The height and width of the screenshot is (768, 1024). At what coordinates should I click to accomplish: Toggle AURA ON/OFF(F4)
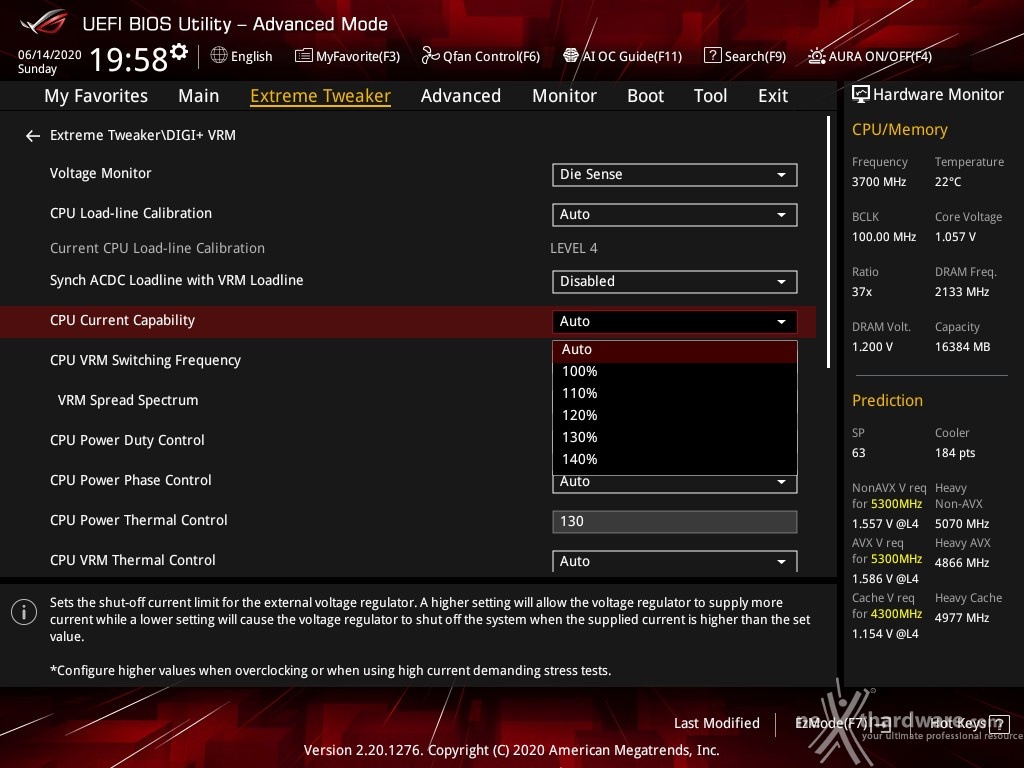click(x=870, y=56)
